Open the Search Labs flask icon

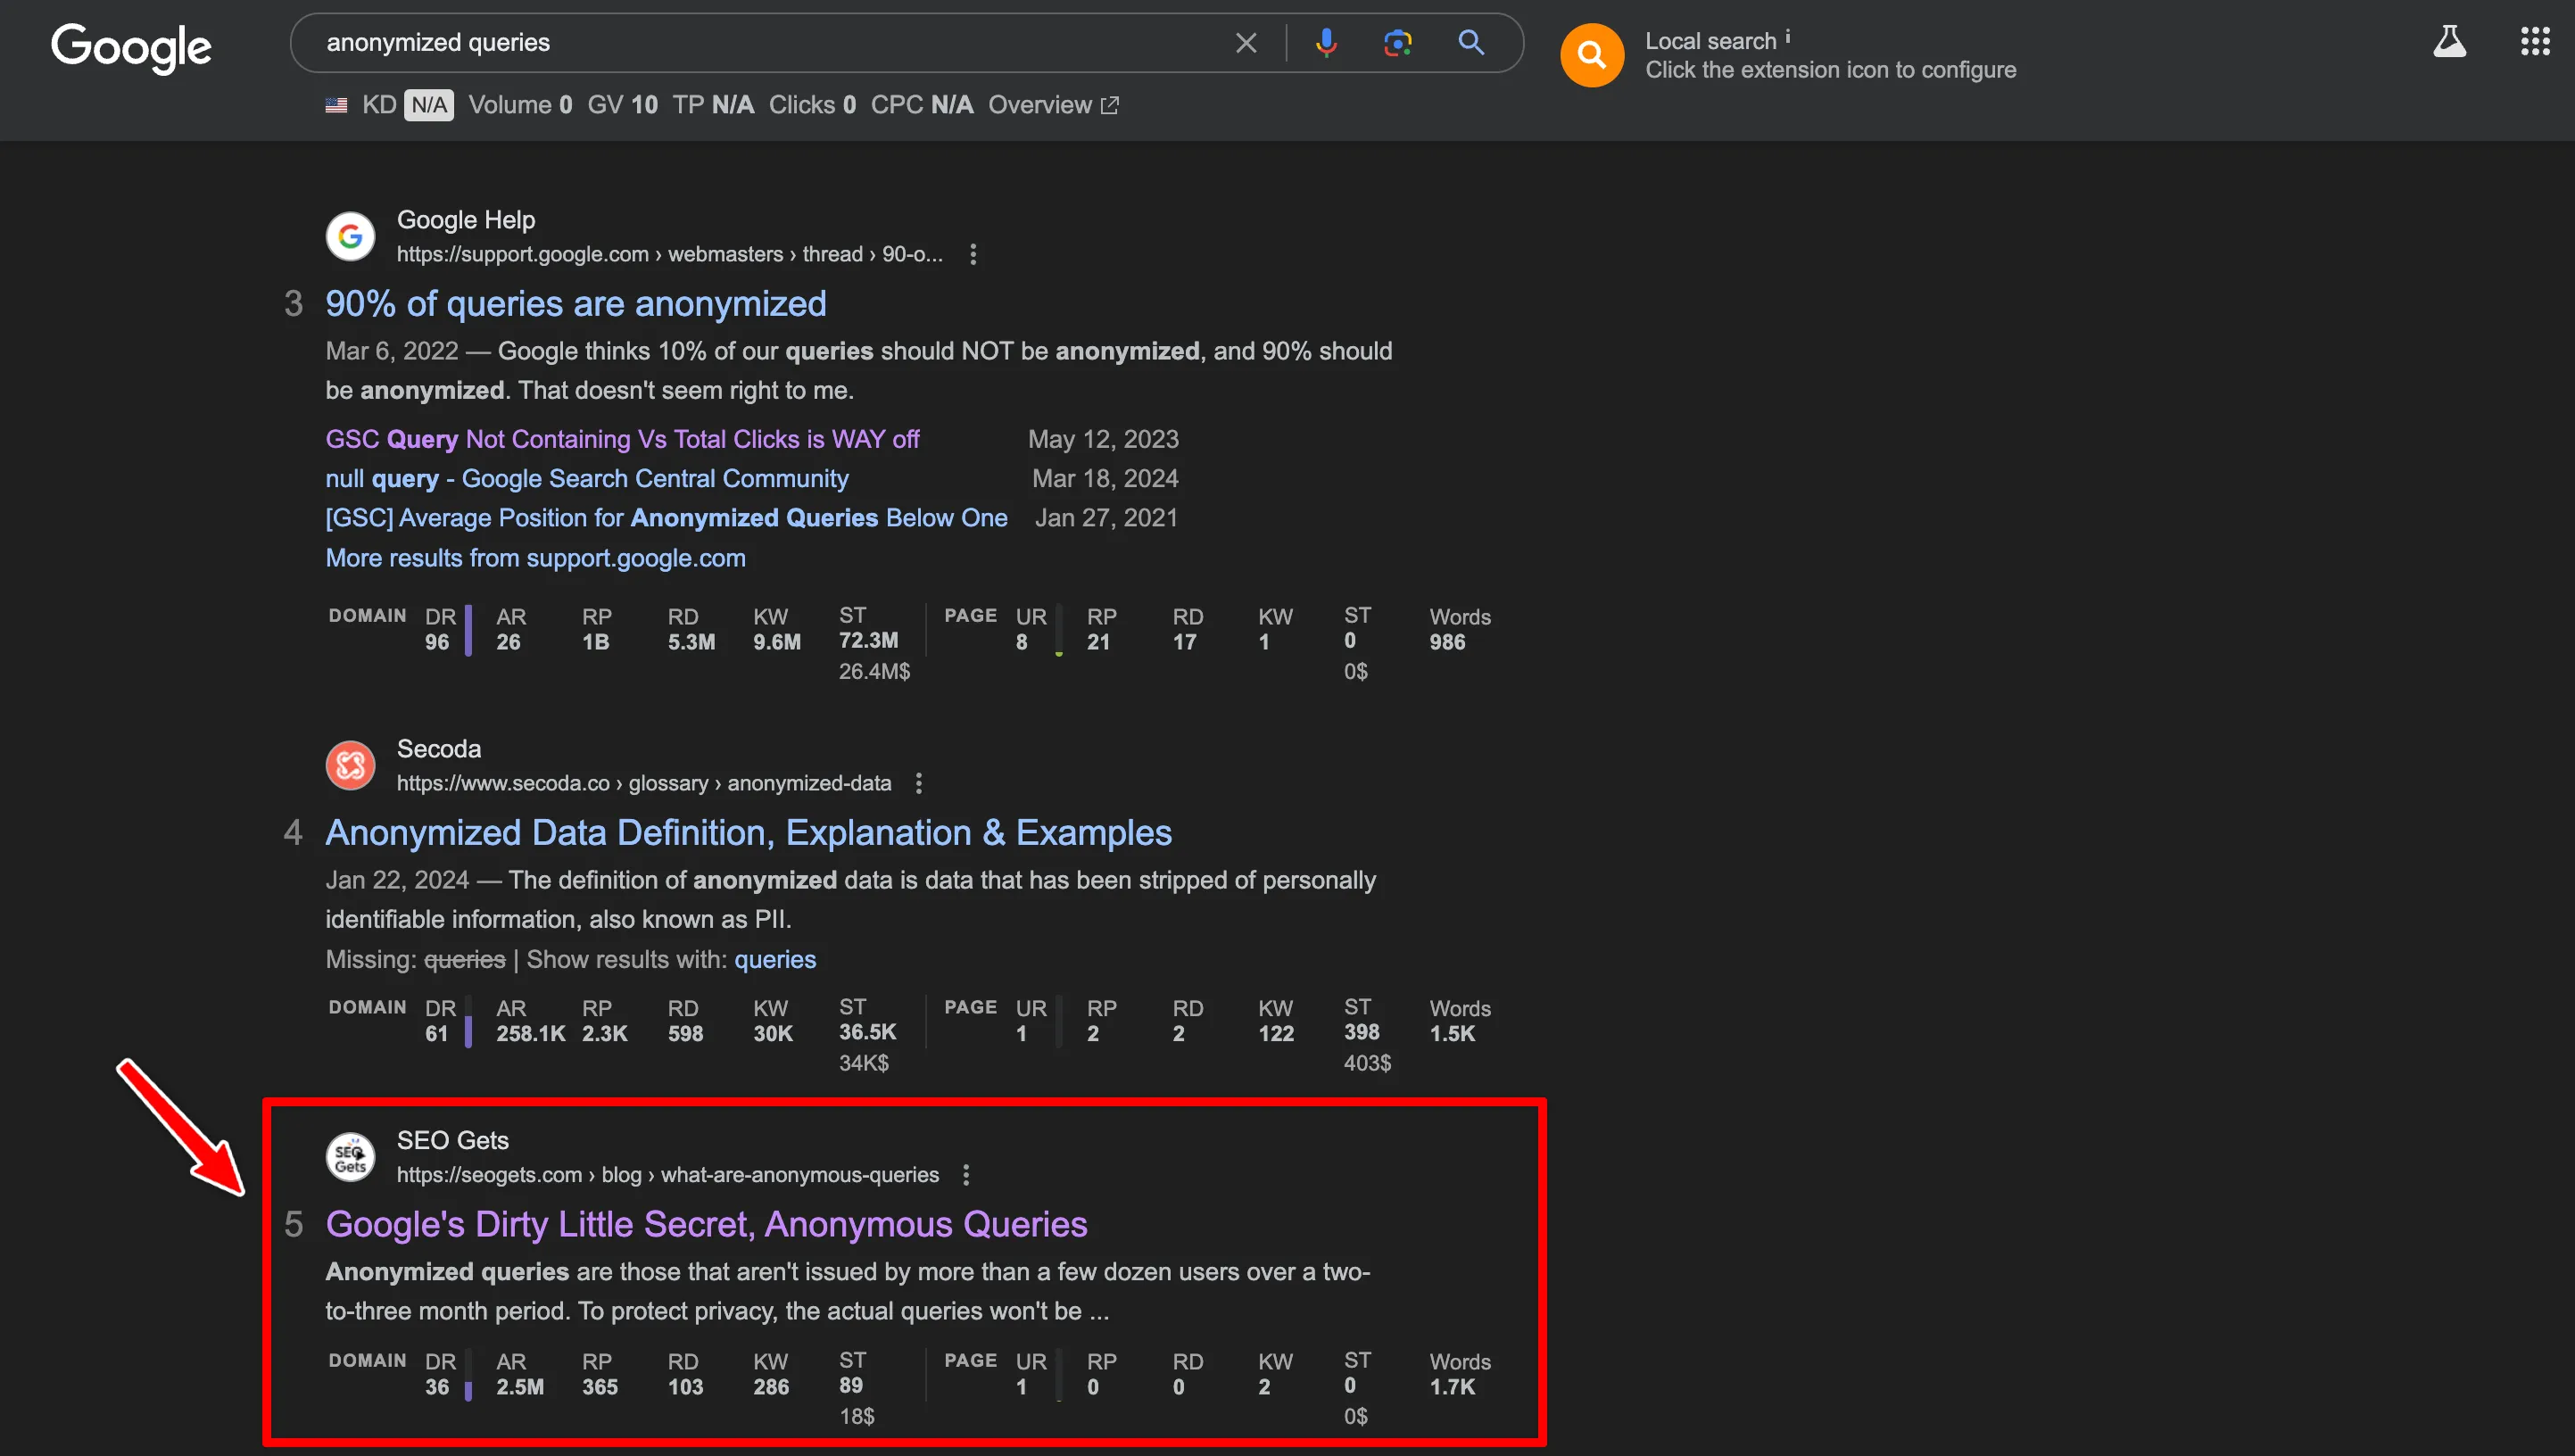coord(2448,42)
